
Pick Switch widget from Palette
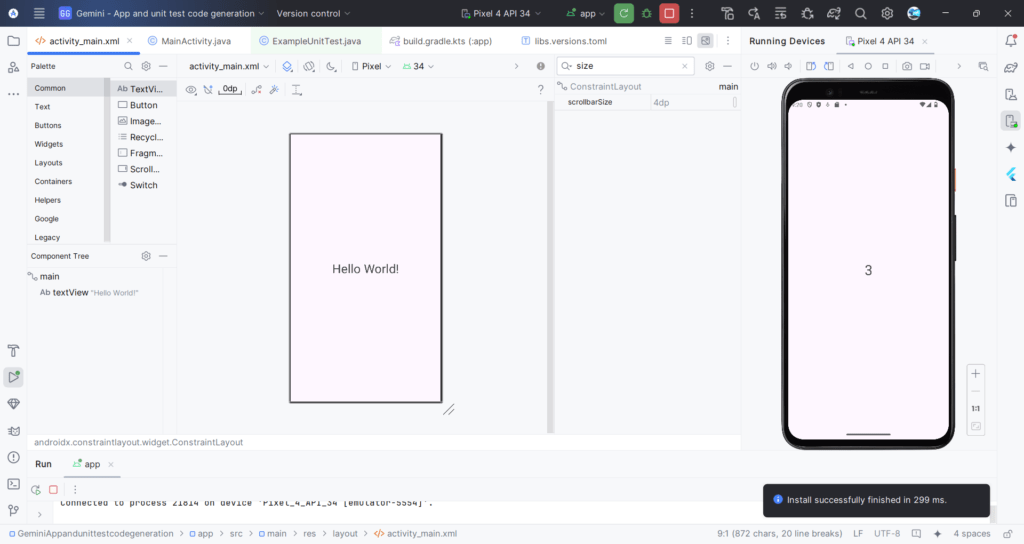coord(138,185)
